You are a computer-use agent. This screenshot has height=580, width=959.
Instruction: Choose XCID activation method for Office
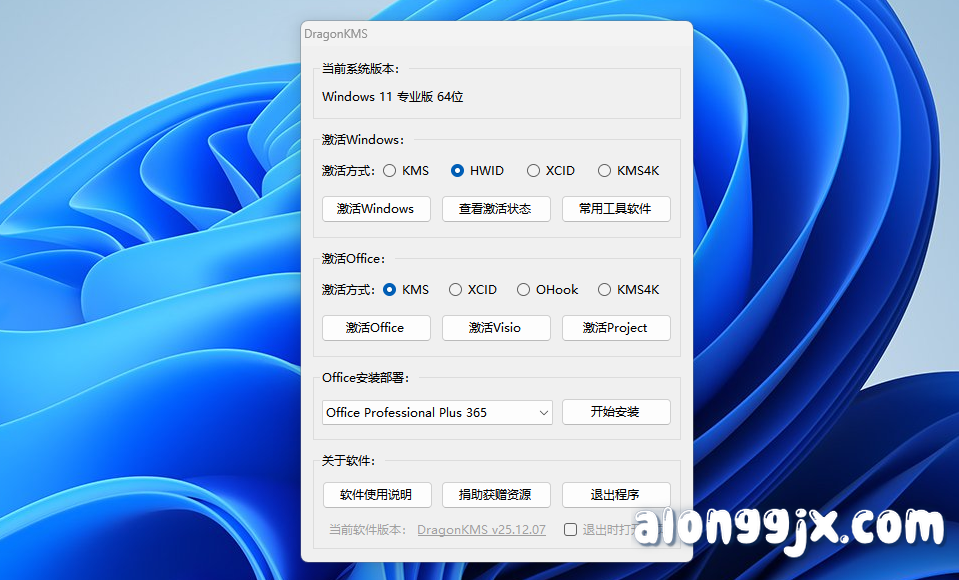(x=457, y=289)
